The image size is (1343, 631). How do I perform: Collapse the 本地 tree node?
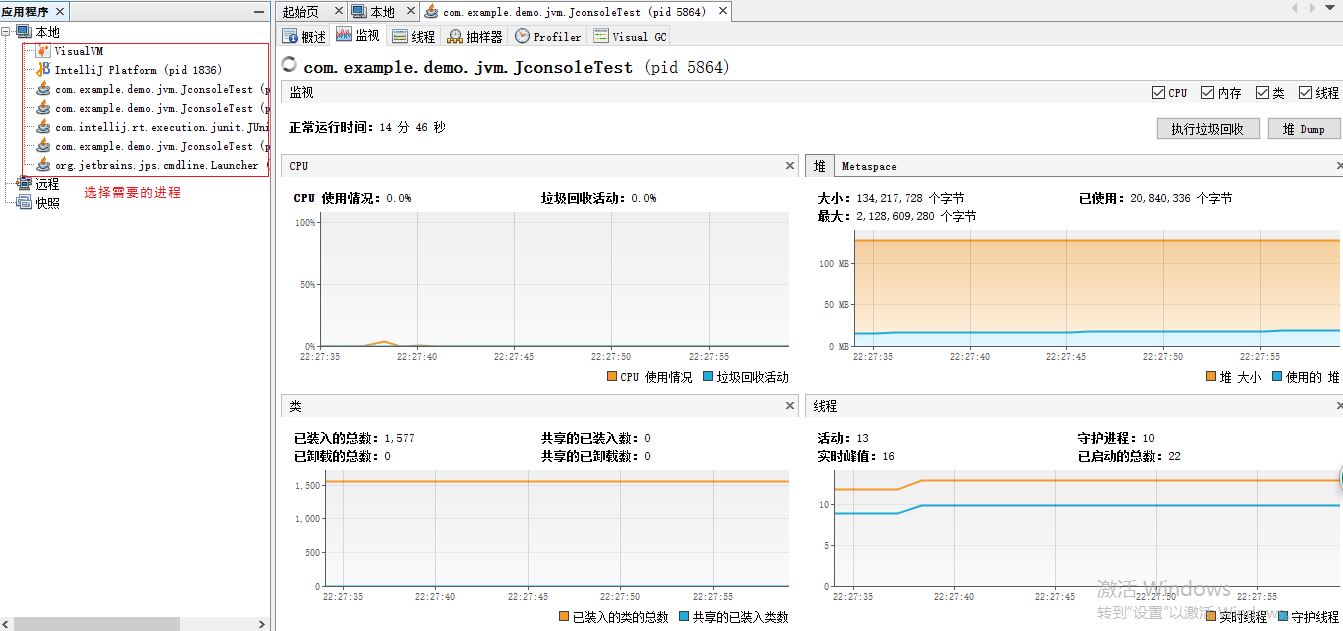[7, 32]
